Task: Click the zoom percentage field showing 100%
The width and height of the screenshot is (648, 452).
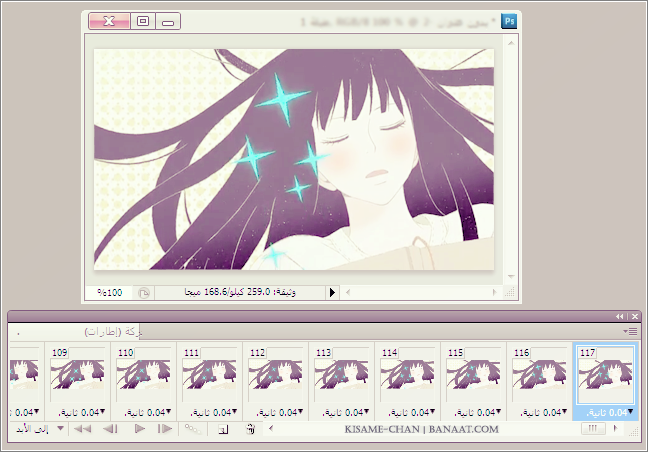Action: [109, 293]
